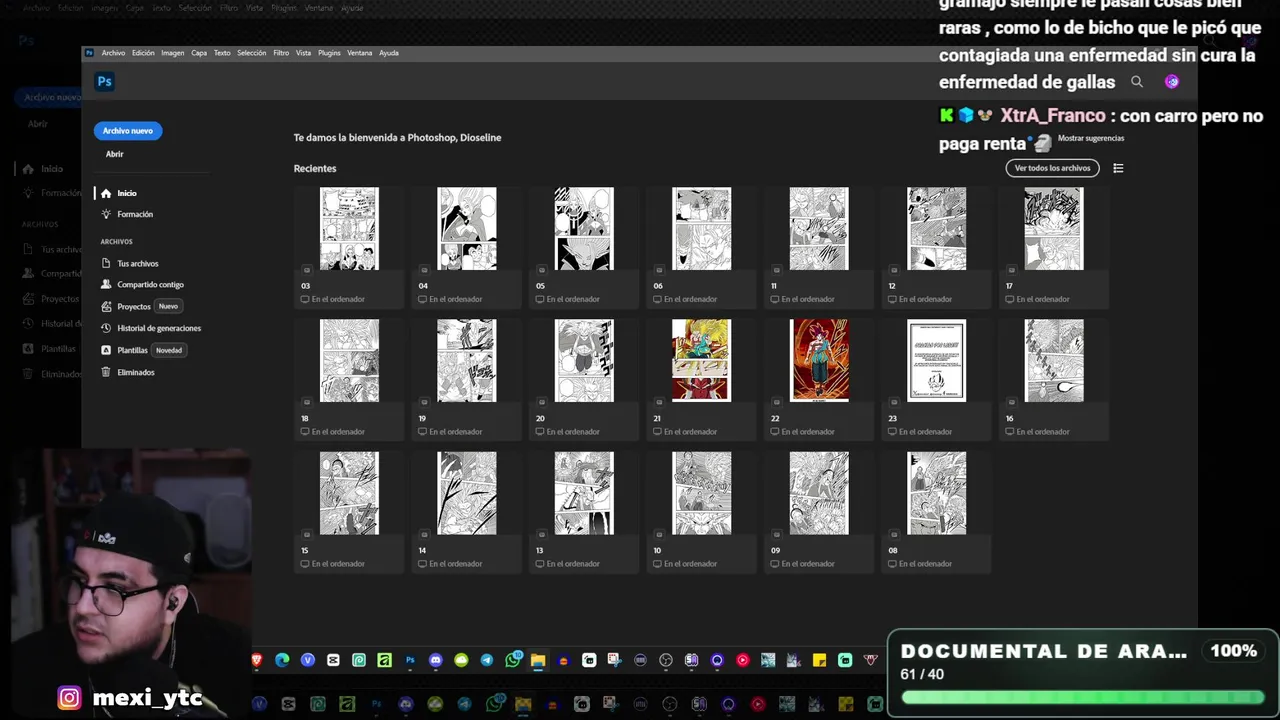This screenshot has height=720, width=1280.
Task: Click the Inicio home icon
Action: tap(106, 193)
